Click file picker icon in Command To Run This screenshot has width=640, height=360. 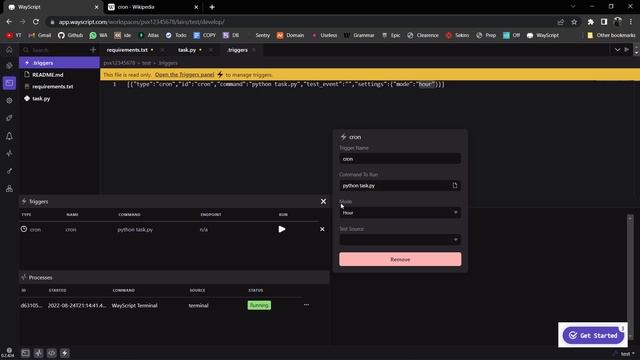tap(455, 185)
